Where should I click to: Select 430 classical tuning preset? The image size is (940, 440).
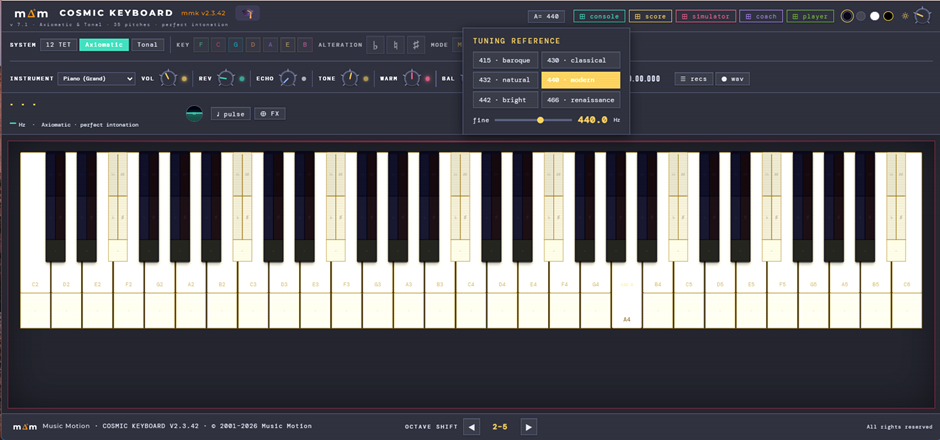pyautogui.click(x=580, y=61)
